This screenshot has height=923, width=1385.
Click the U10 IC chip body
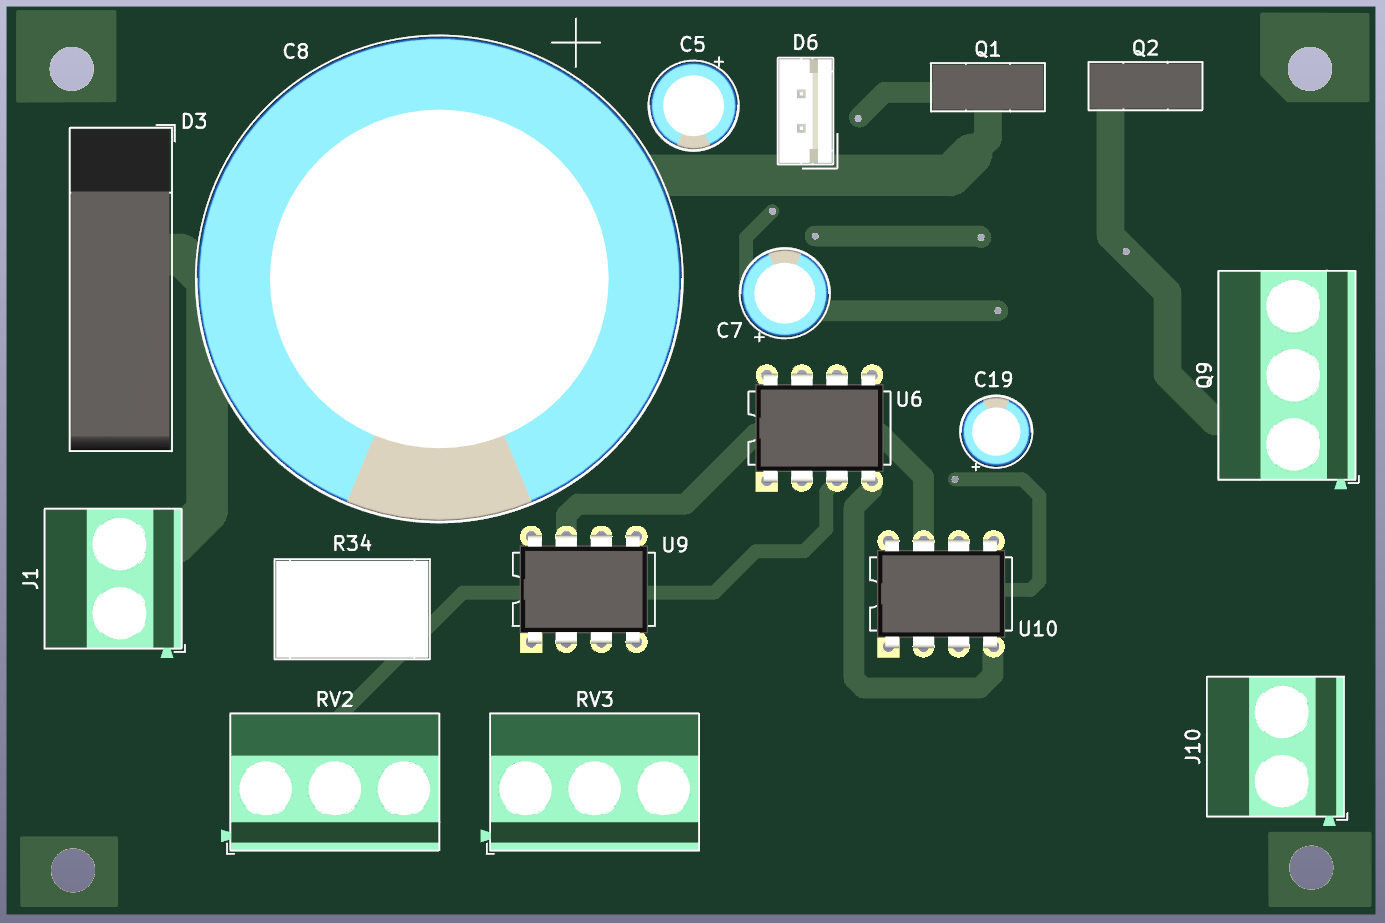[x=941, y=593]
